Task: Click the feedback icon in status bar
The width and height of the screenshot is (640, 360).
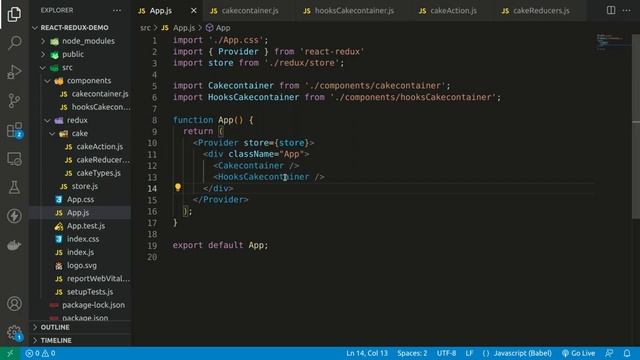Action: click(609, 353)
